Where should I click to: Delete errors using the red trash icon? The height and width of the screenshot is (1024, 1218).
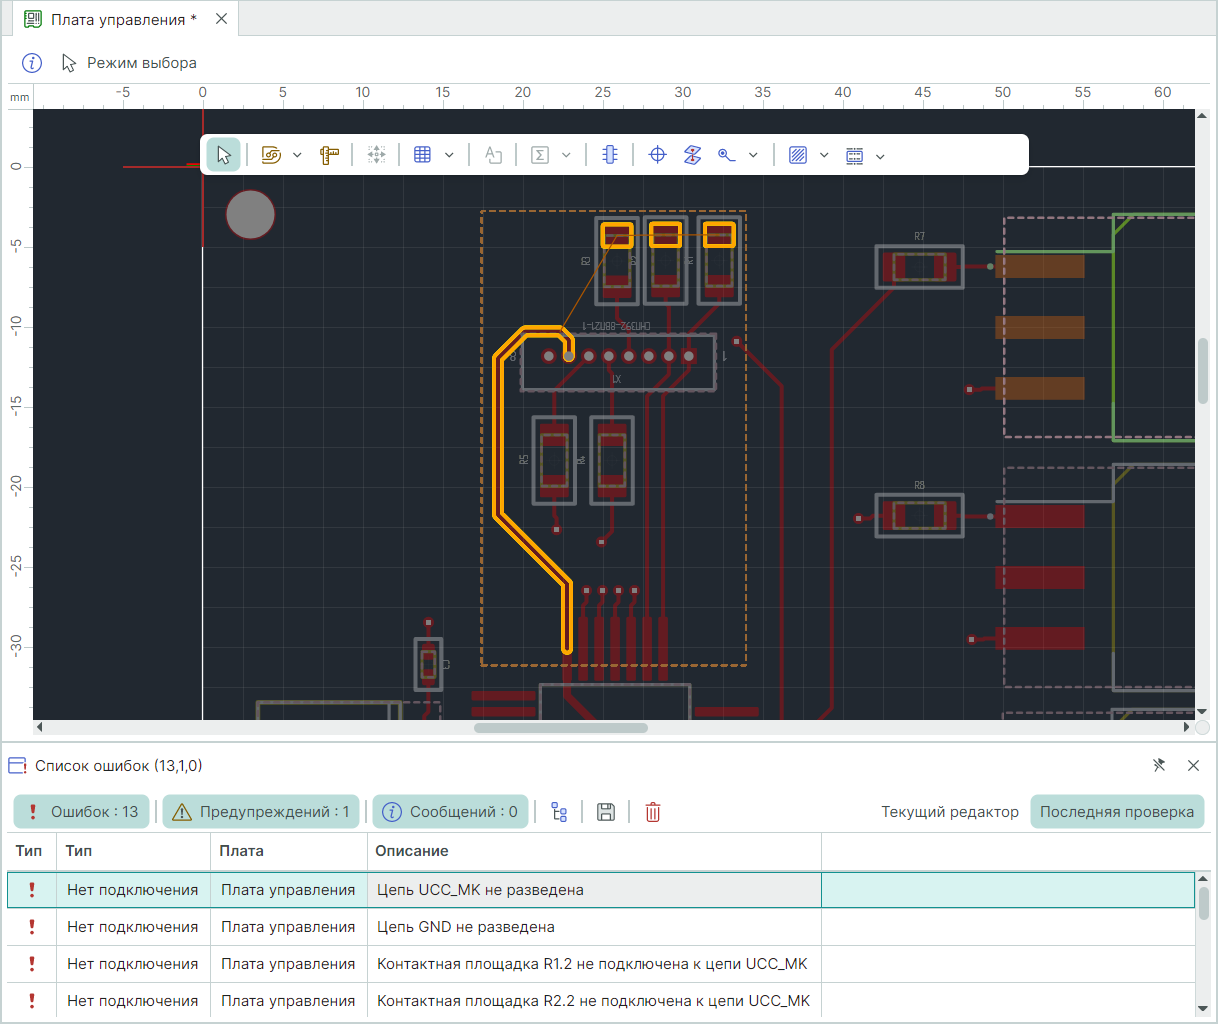(x=653, y=812)
